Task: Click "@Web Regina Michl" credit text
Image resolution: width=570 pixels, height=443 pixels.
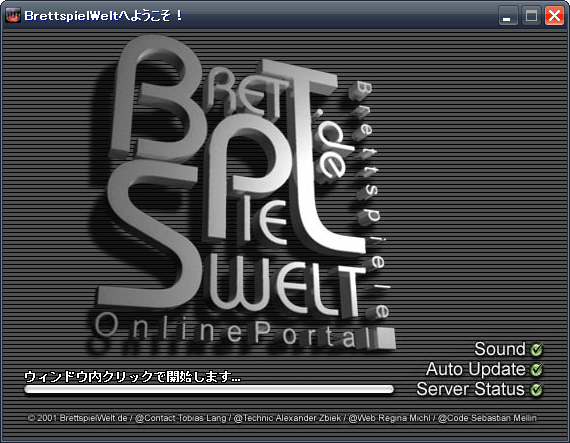Action: pyautogui.click(x=389, y=418)
